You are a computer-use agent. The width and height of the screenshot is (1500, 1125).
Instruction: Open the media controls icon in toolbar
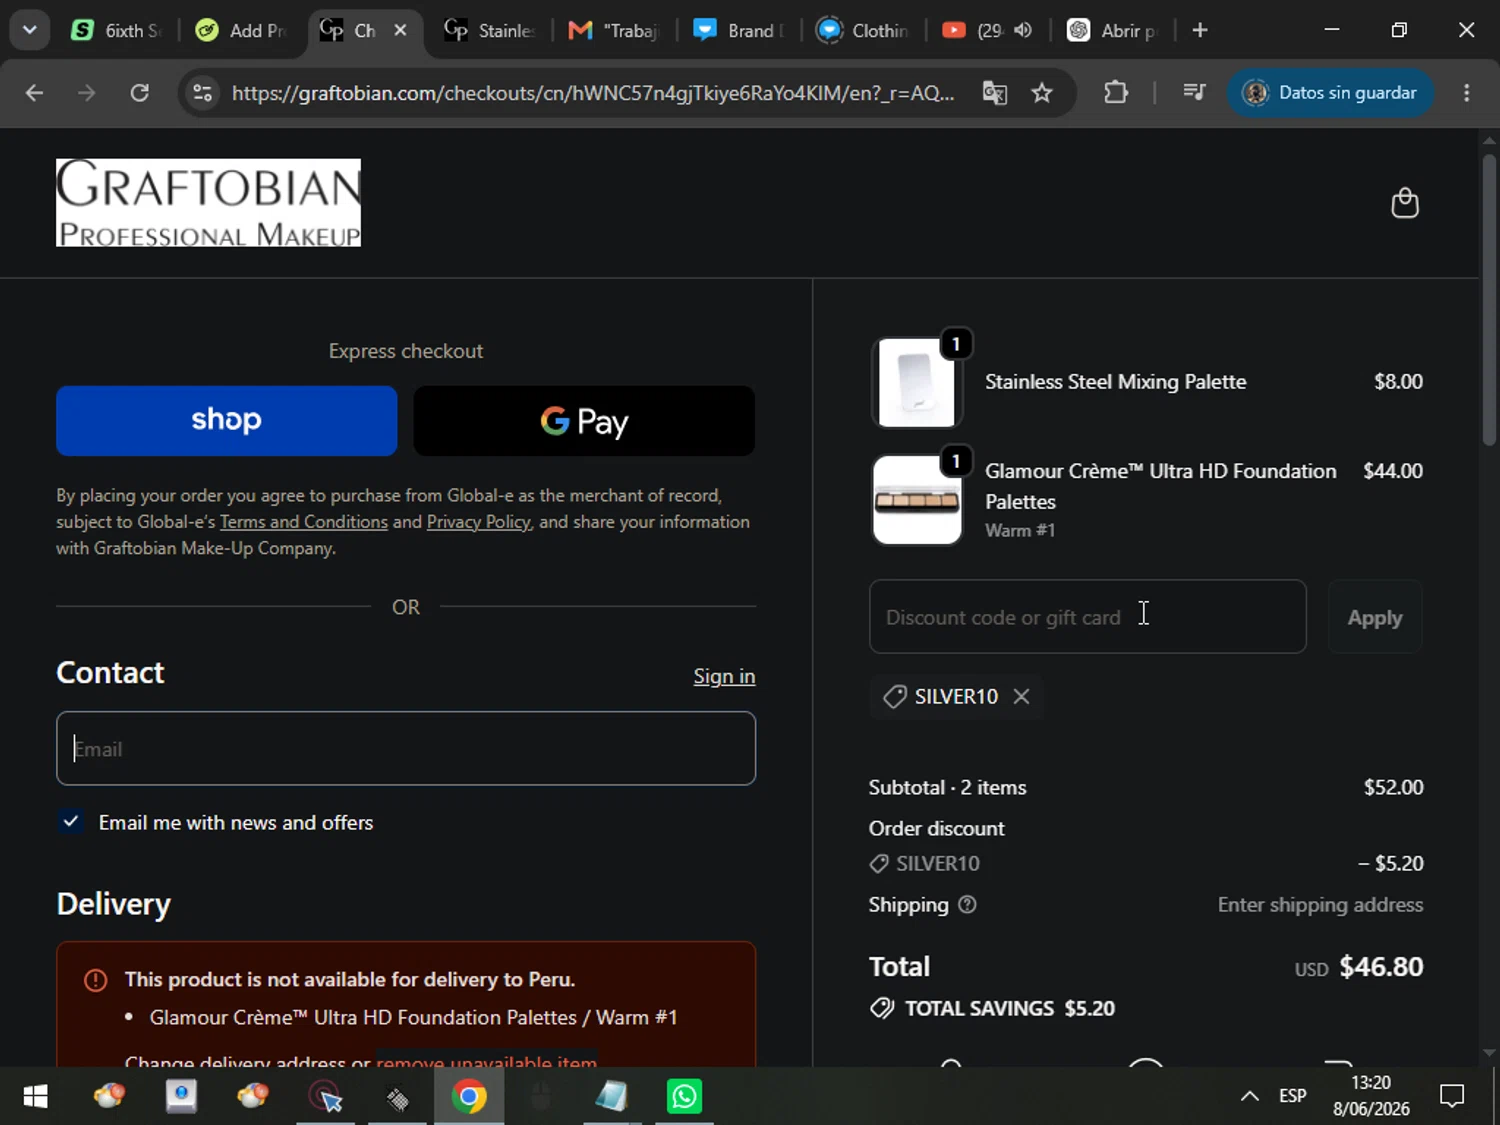1194,93
